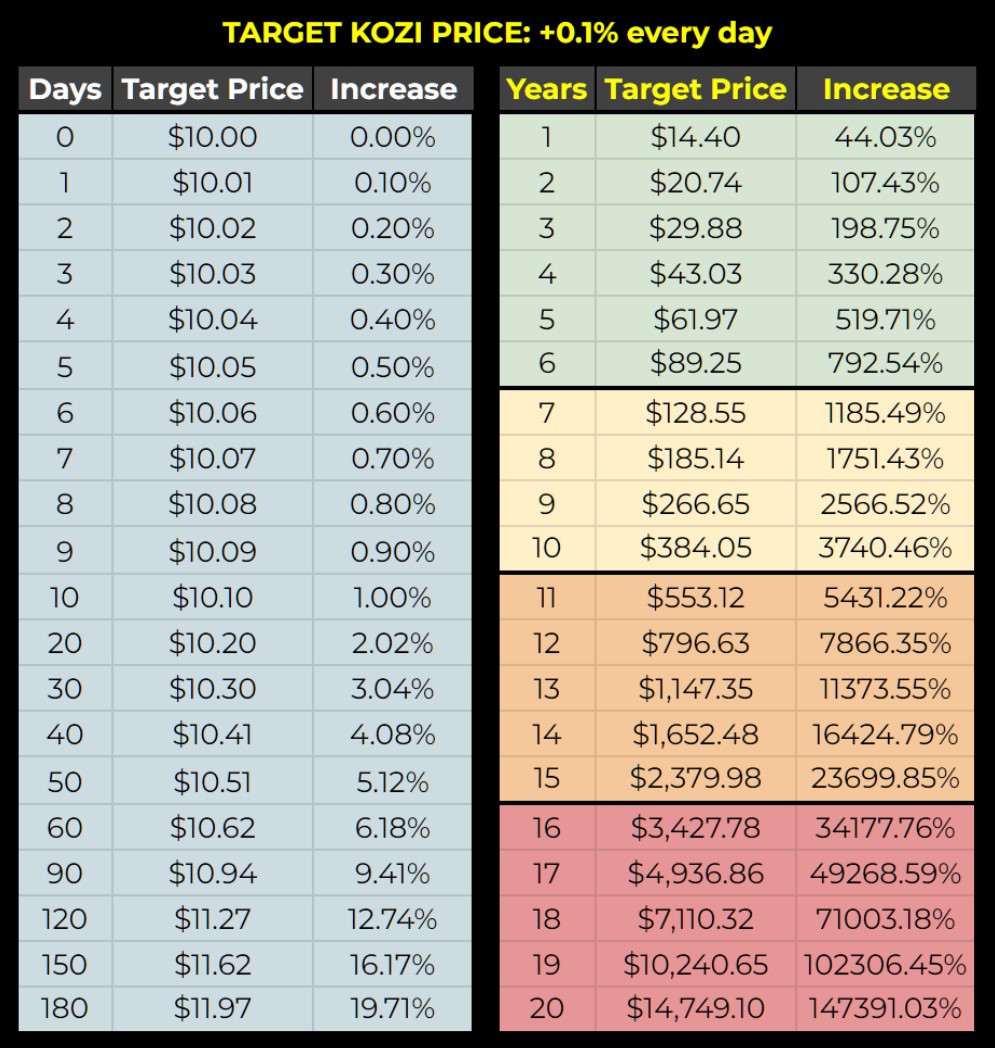The width and height of the screenshot is (995, 1048).
Task: Click the 'Days' column header
Action: (x=65, y=89)
